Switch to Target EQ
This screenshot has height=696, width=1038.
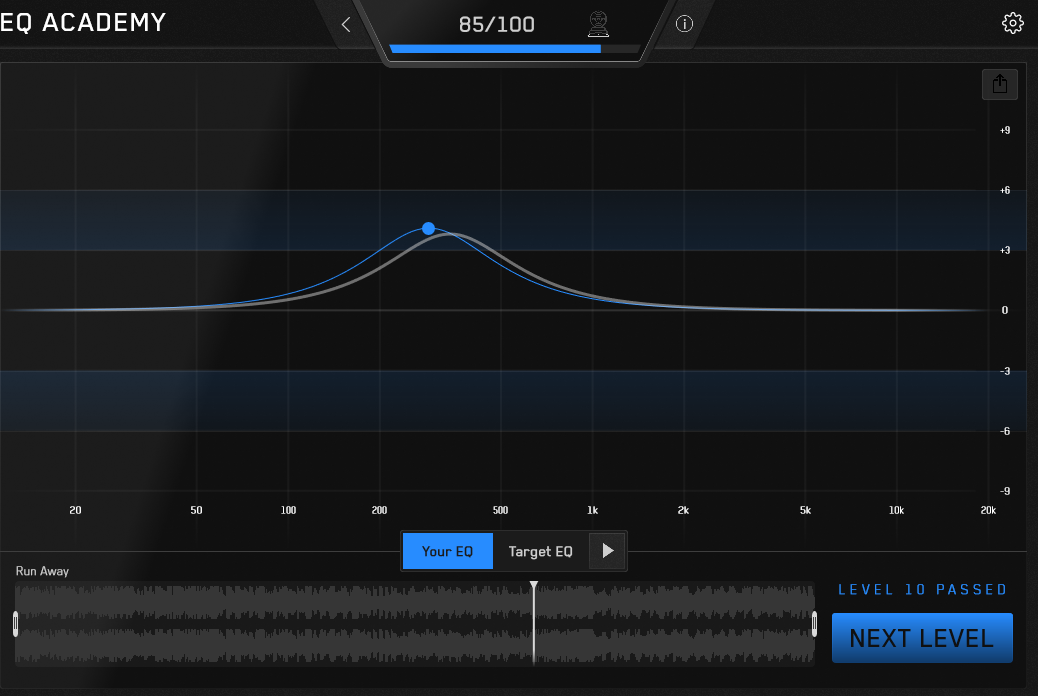tap(540, 551)
